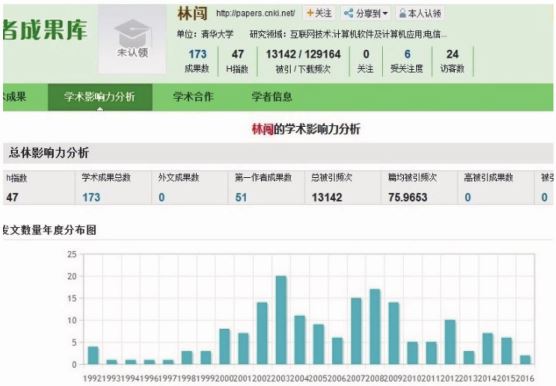This screenshot has height=386, width=556.
Task: Click the 外文成果数 value 0
Action: coord(161,197)
